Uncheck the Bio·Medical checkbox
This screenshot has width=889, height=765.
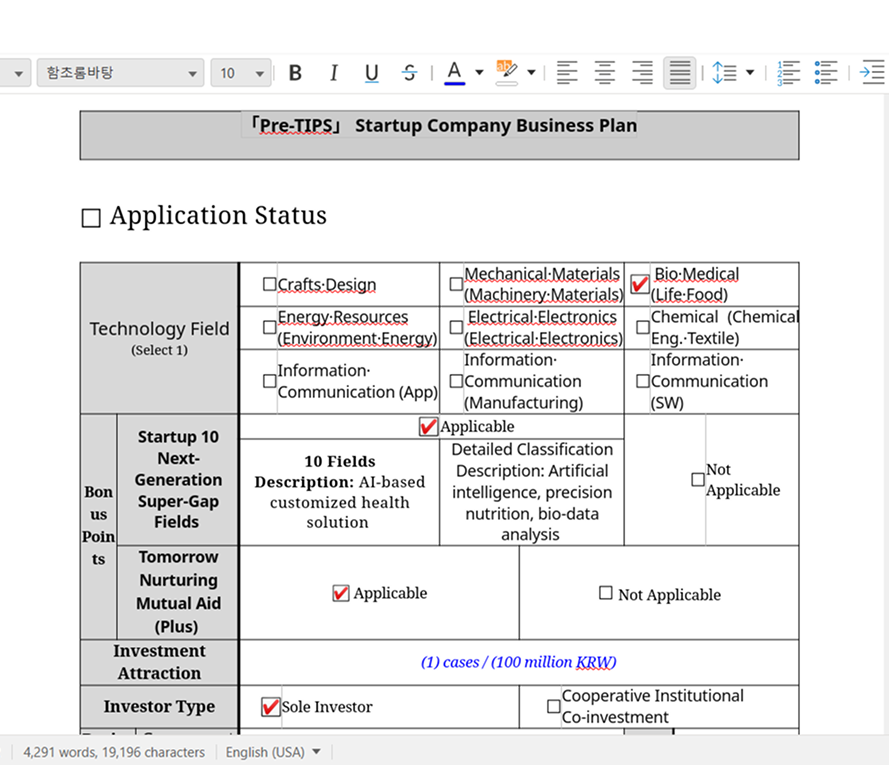coord(640,284)
